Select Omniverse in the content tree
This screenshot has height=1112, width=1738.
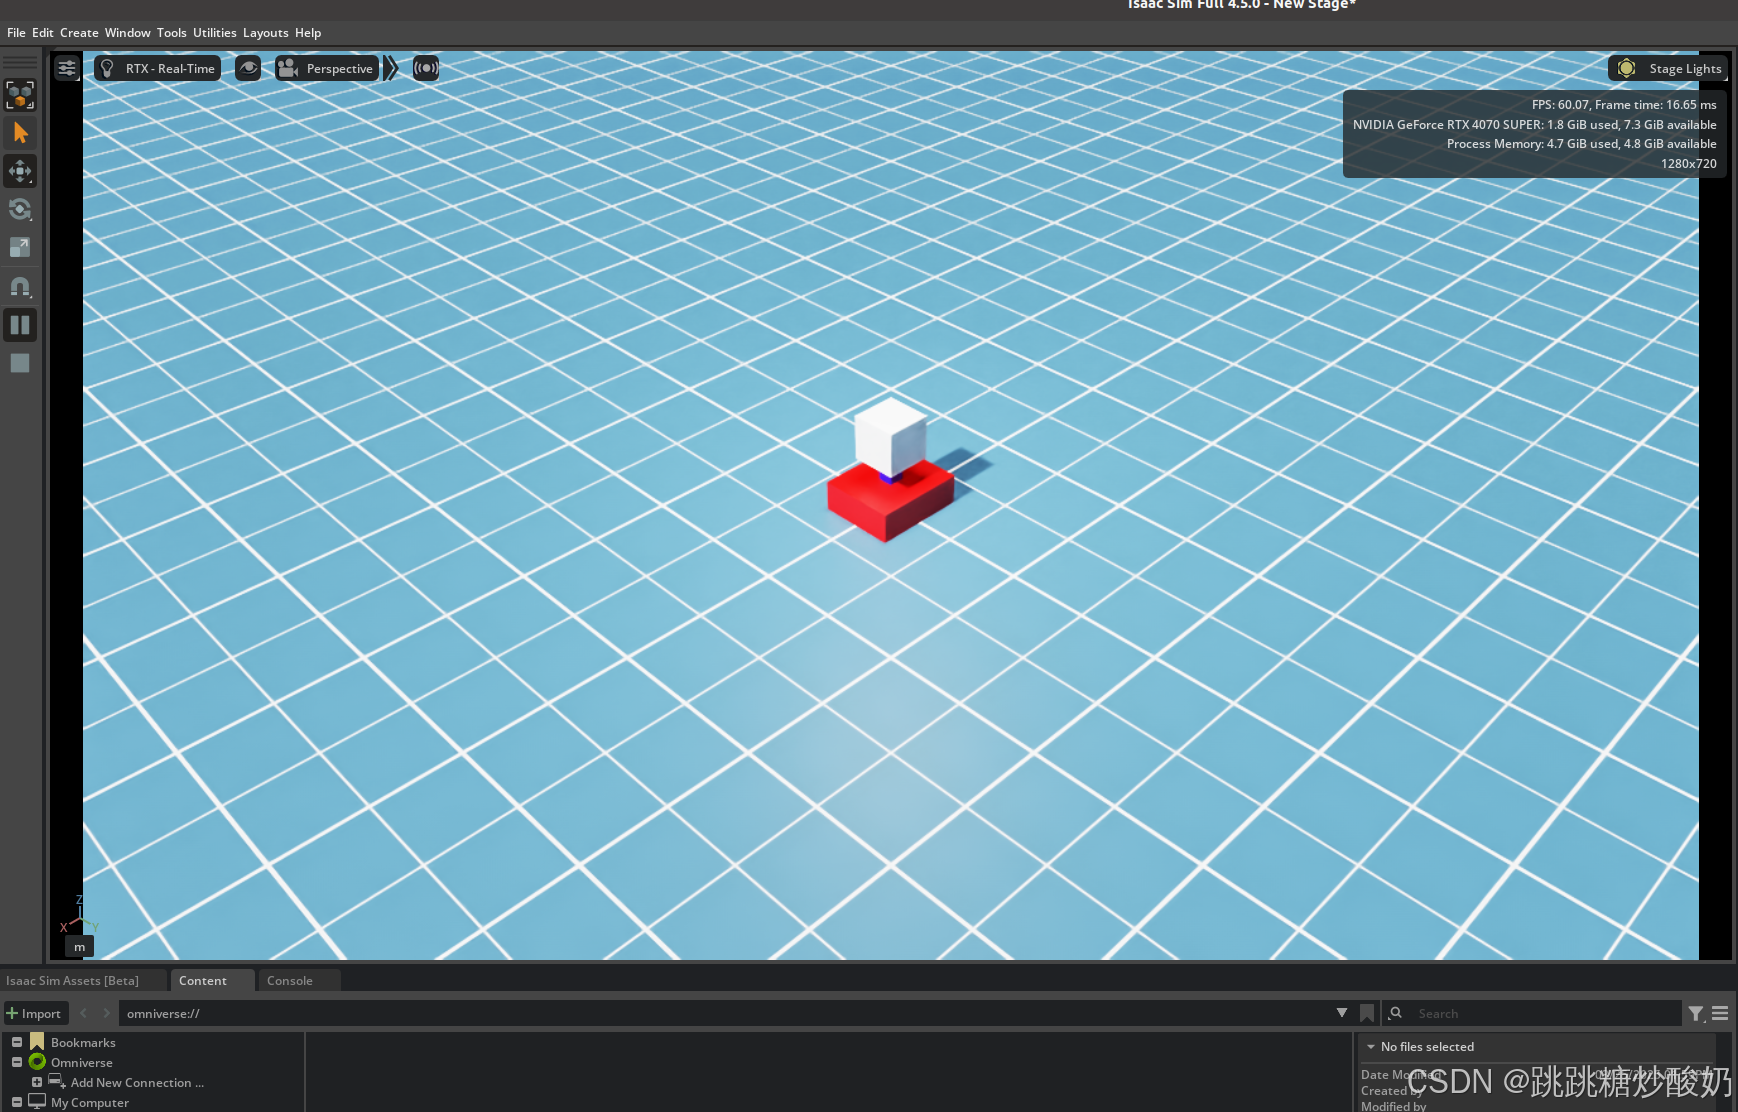pyautogui.click(x=82, y=1063)
